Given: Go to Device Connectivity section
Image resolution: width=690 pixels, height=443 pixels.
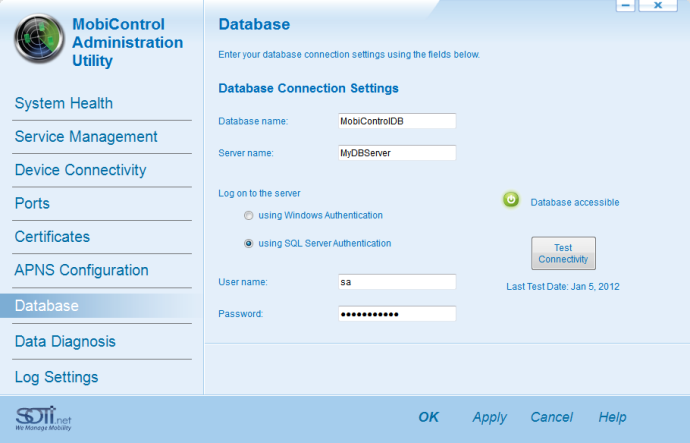Looking at the screenshot, I should point(81,170).
